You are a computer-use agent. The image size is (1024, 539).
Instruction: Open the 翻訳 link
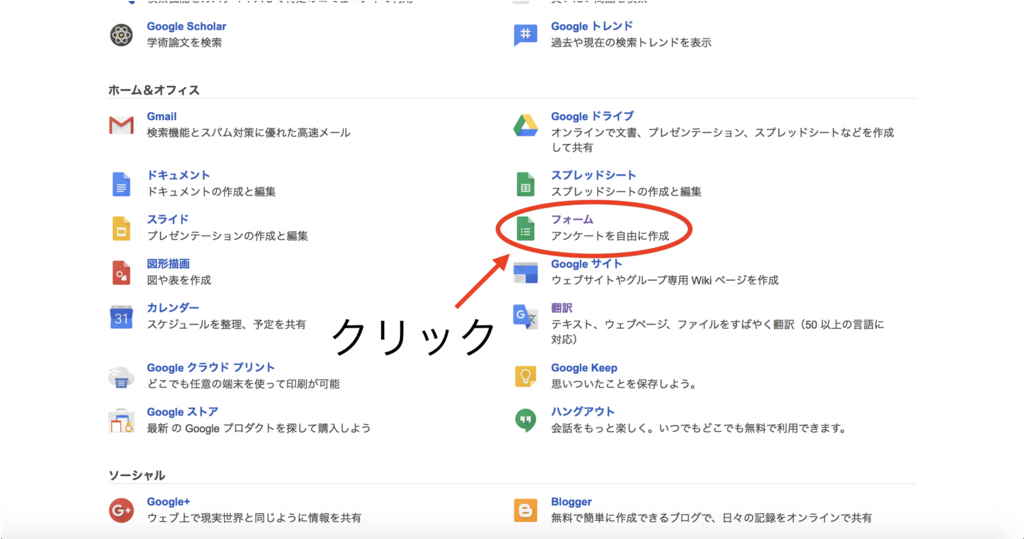click(561, 308)
